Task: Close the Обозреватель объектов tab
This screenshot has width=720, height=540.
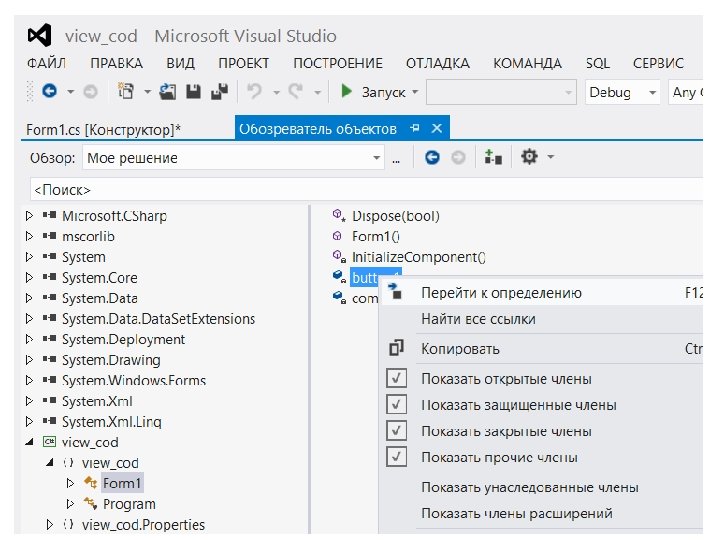Action: (437, 128)
